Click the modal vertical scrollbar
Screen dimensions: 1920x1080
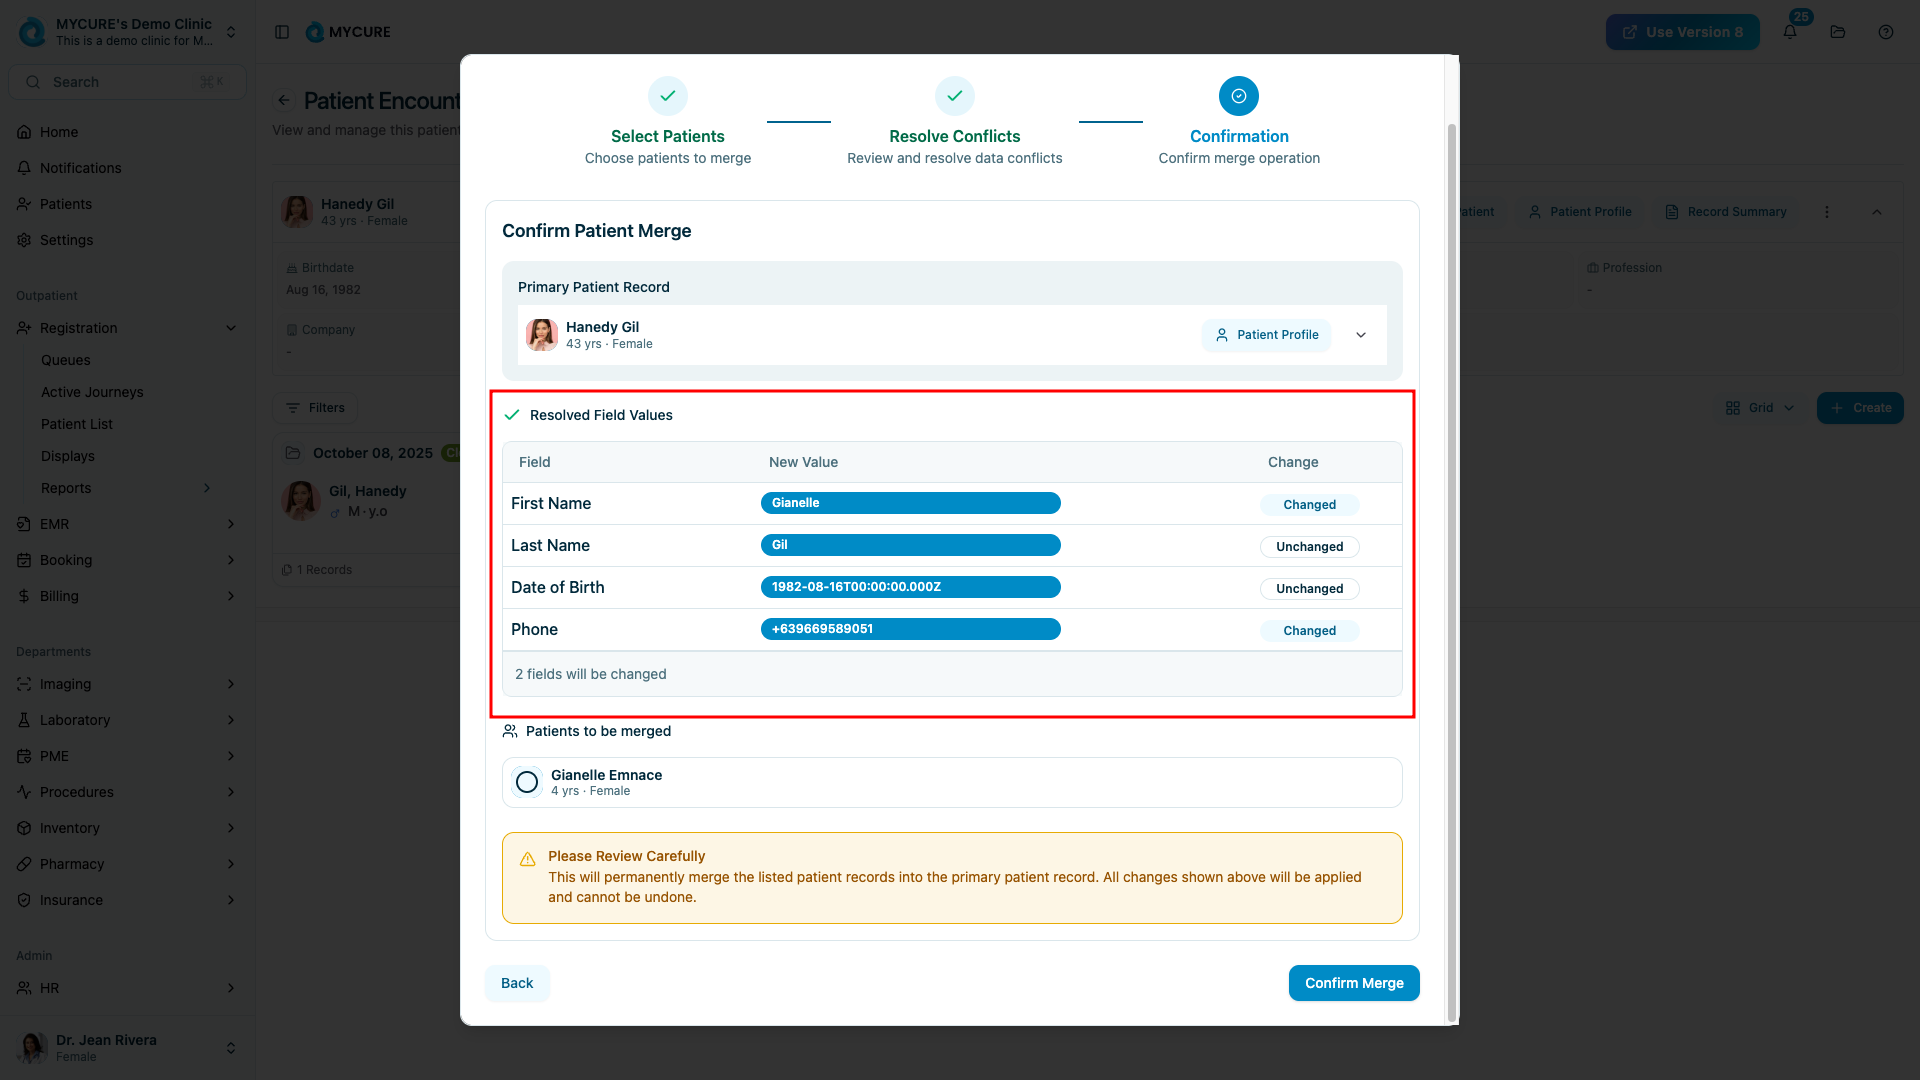[1452, 570]
